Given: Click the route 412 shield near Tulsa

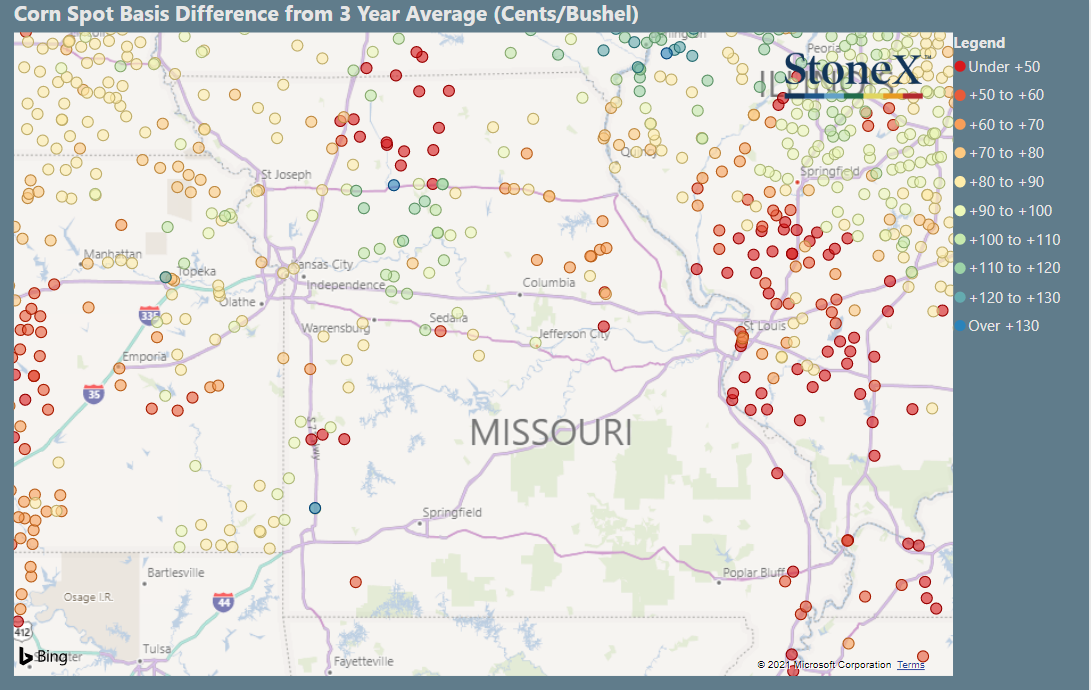Looking at the screenshot, I should pos(22,632).
